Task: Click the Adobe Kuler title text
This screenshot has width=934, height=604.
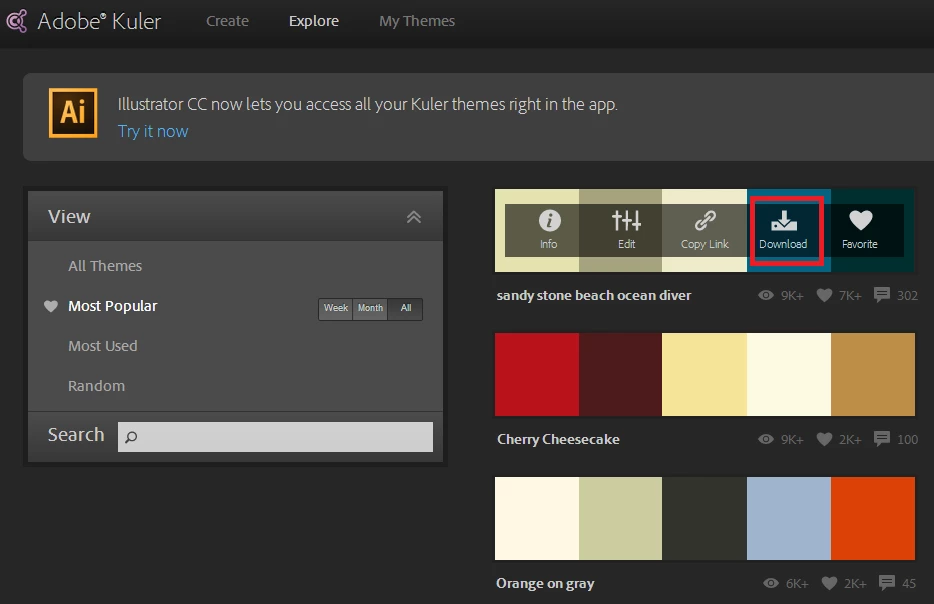Action: click(x=99, y=21)
